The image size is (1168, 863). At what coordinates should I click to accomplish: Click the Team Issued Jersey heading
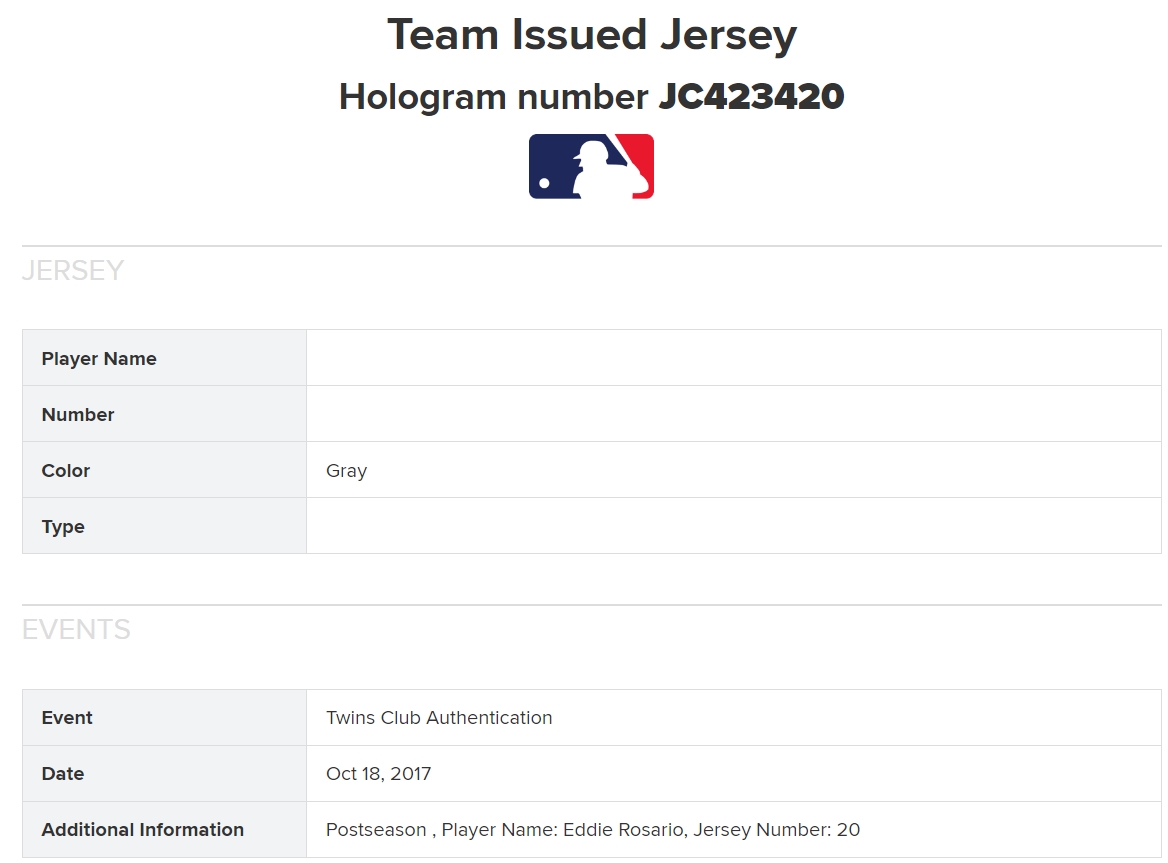tap(592, 35)
